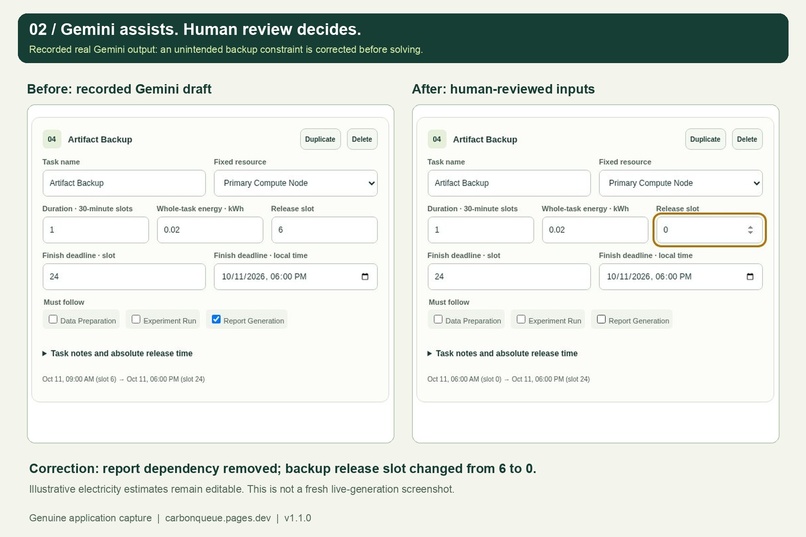Click Release slot stepper arrows in After panel
The width and height of the screenshot is (806, 537).
[750, 230]
